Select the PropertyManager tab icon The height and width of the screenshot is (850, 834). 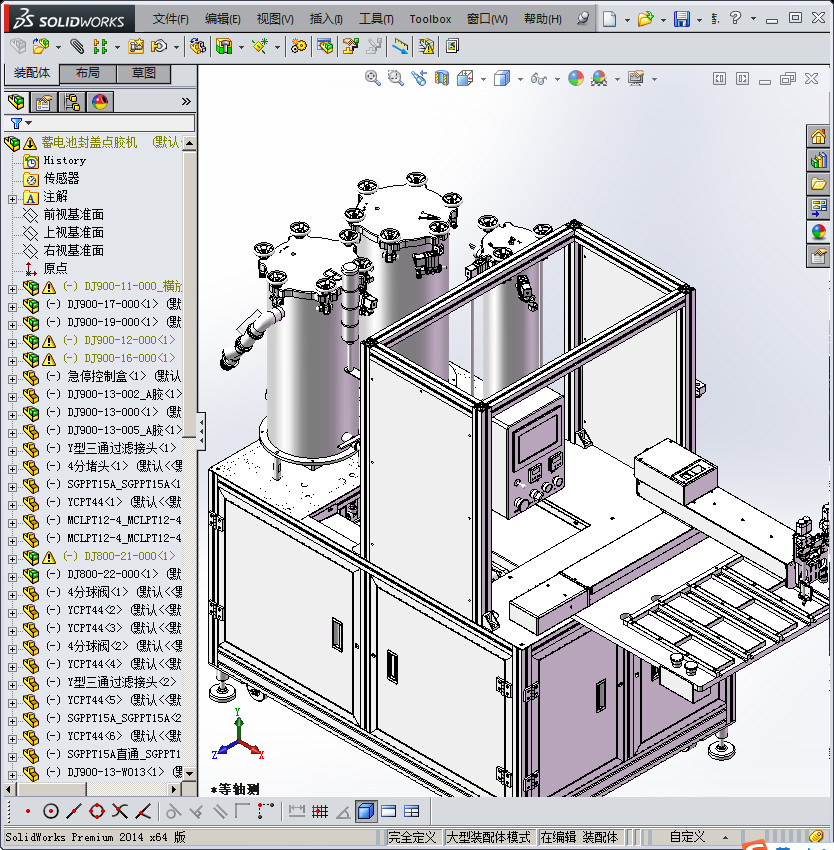click(x=43, y=102)
